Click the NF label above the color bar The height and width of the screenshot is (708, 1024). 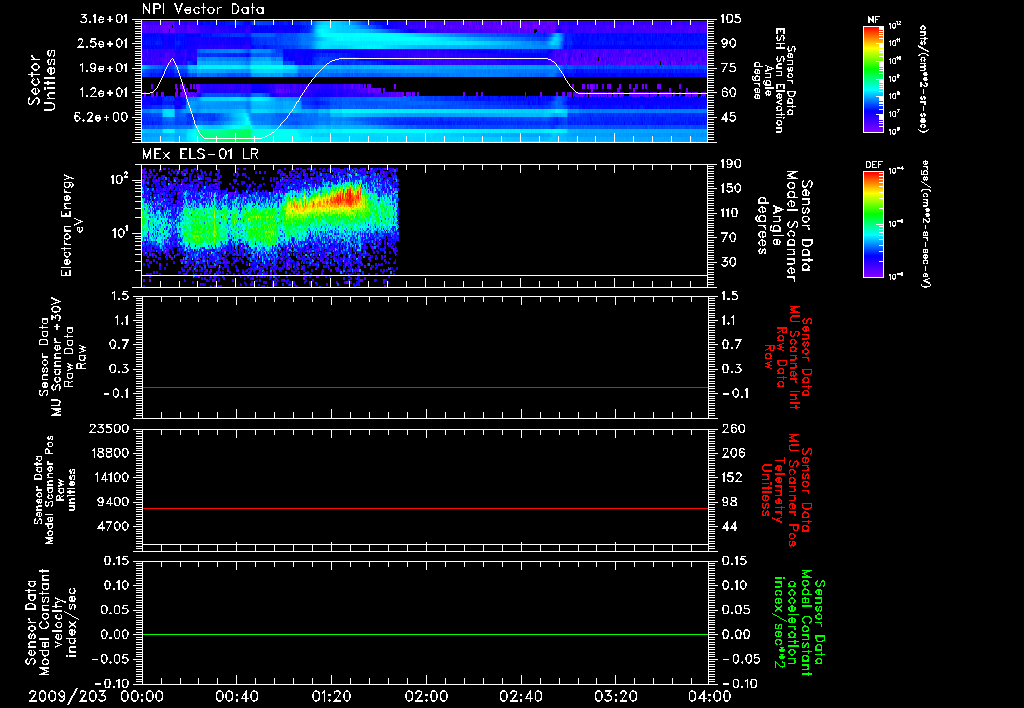873,20
